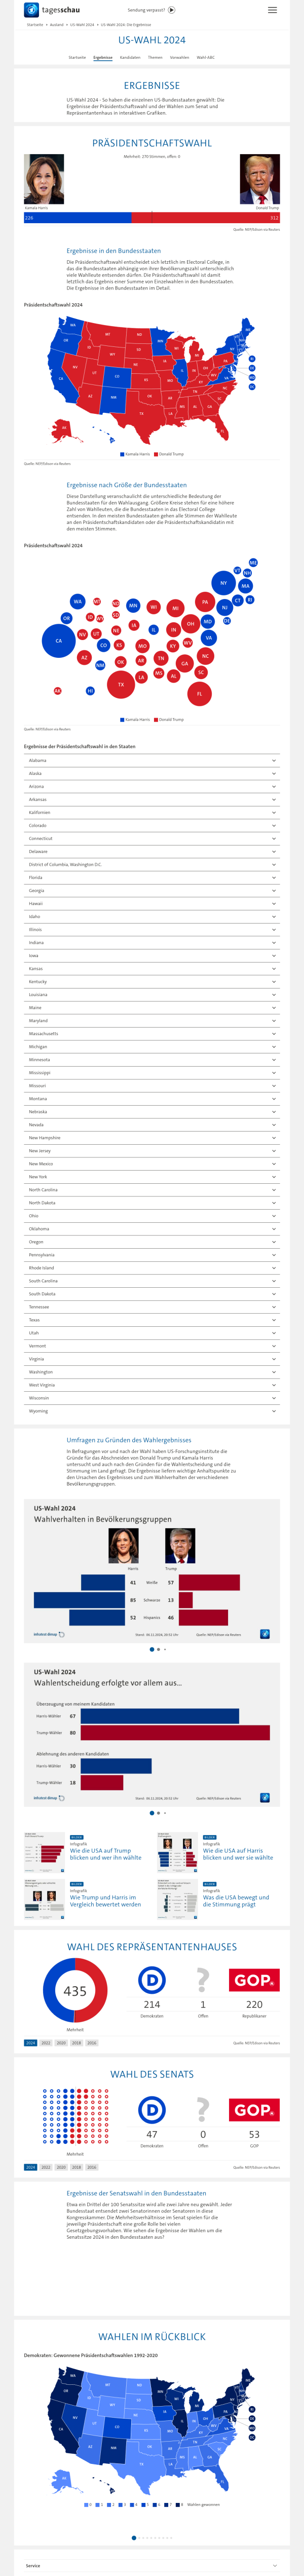Open the hamburger menu icon
The width and height of the screenshot is (304, 2576).
pos(272,10)
